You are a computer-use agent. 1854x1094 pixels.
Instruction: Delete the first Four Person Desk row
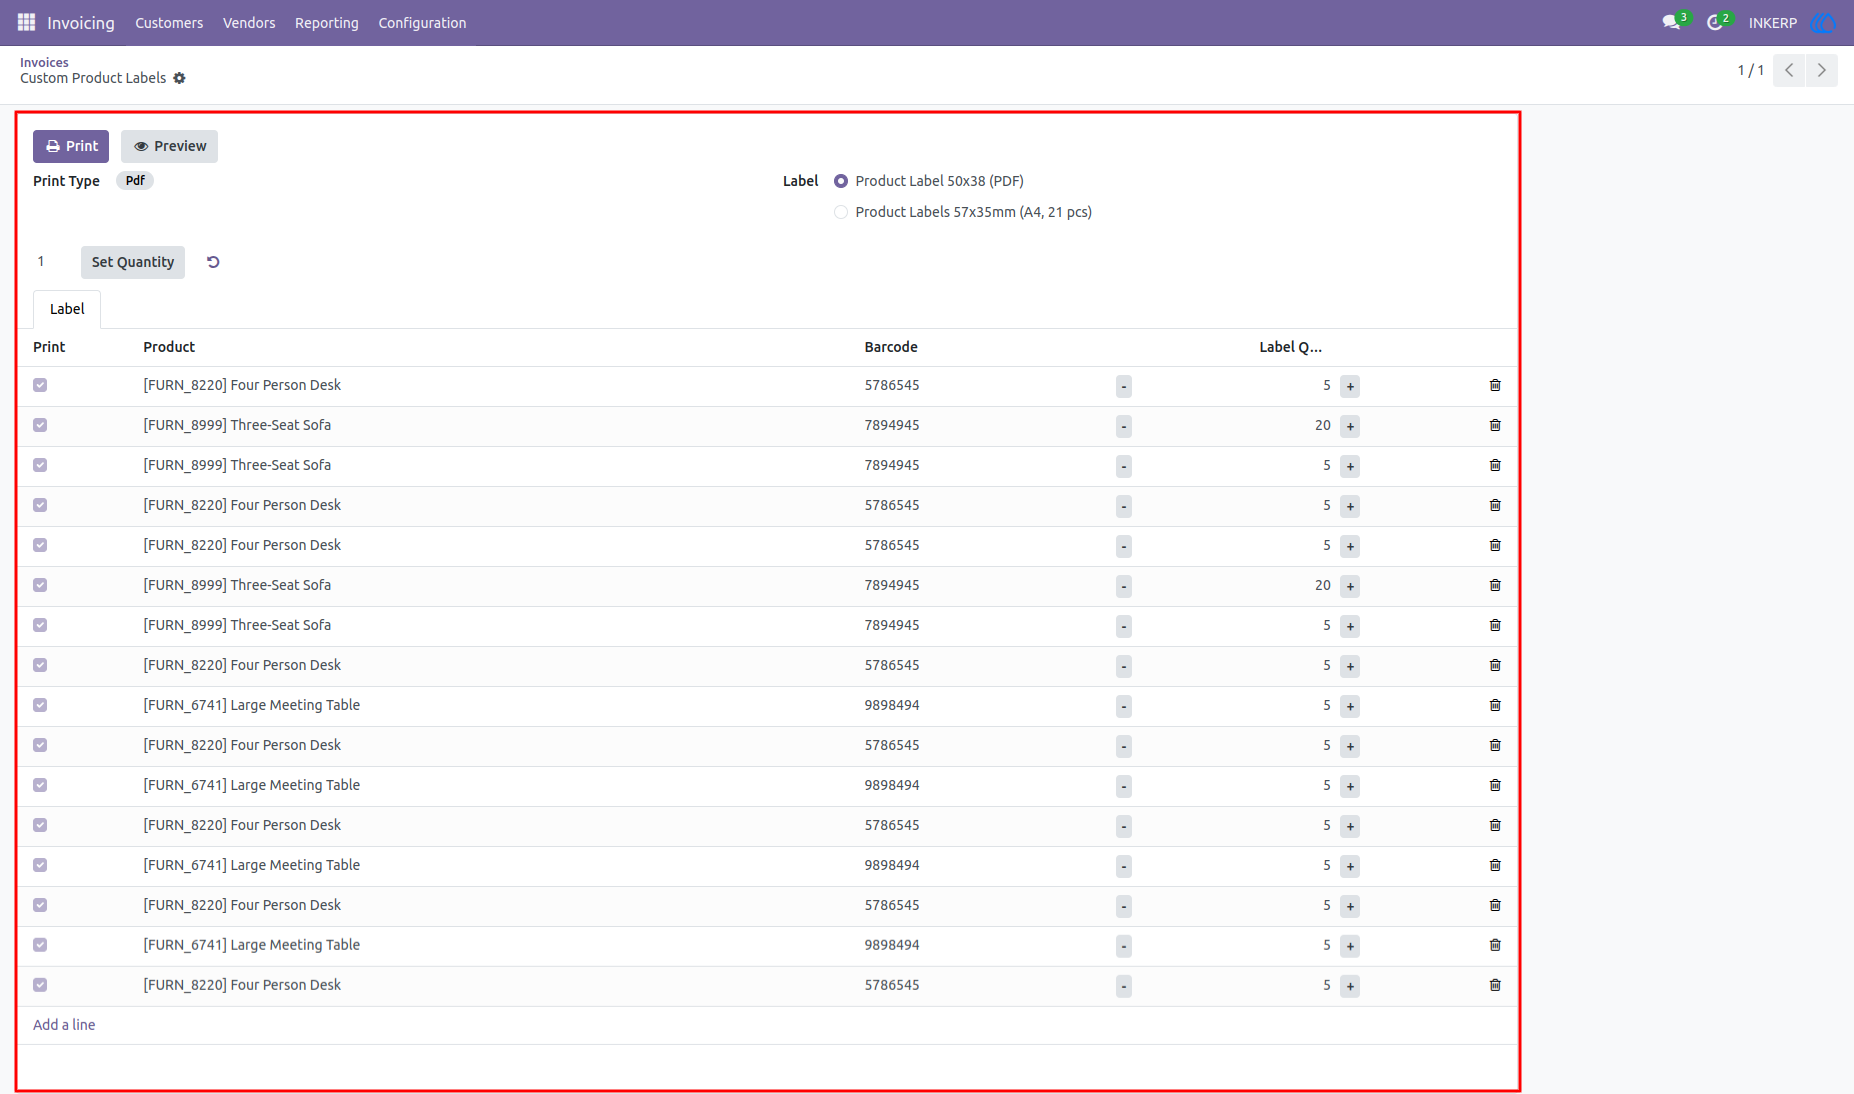[1495, 385]
